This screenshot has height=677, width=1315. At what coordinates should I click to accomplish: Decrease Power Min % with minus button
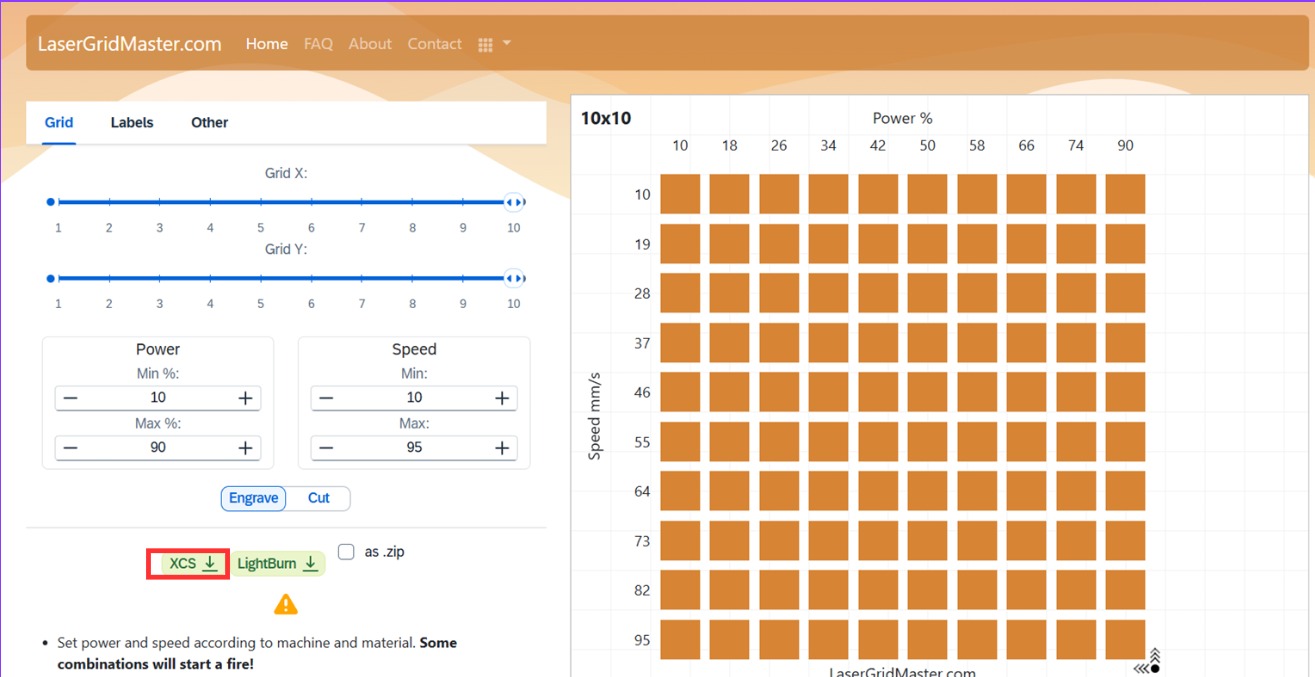click(x=70, y=398)
